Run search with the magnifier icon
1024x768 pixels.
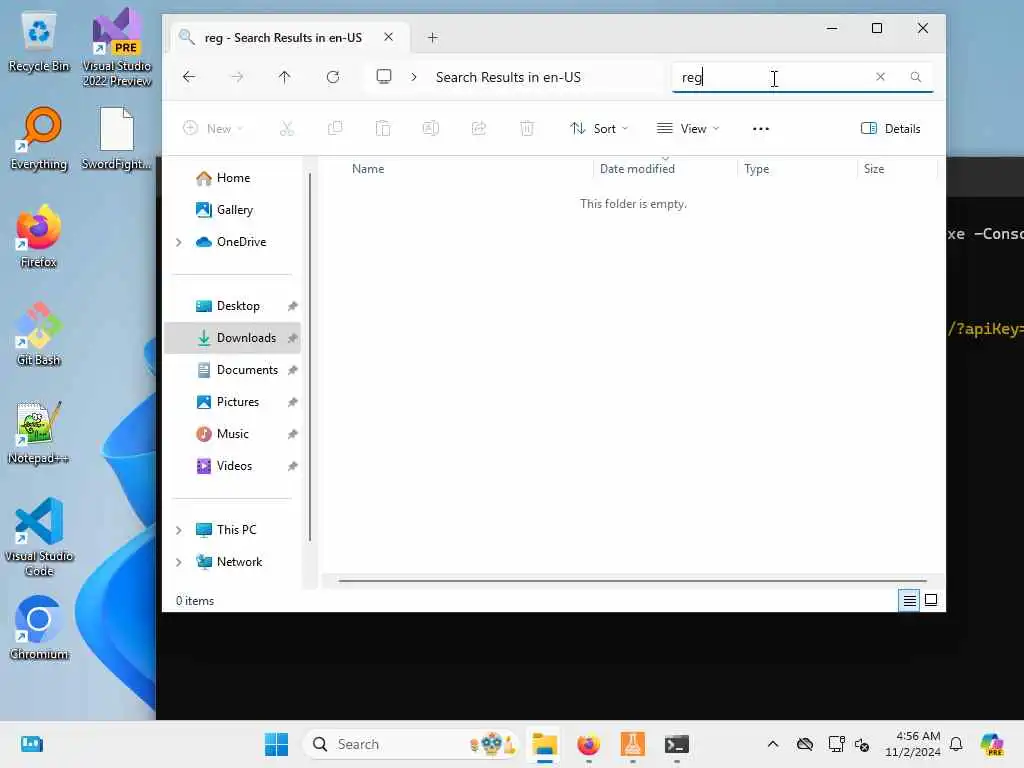916,77
